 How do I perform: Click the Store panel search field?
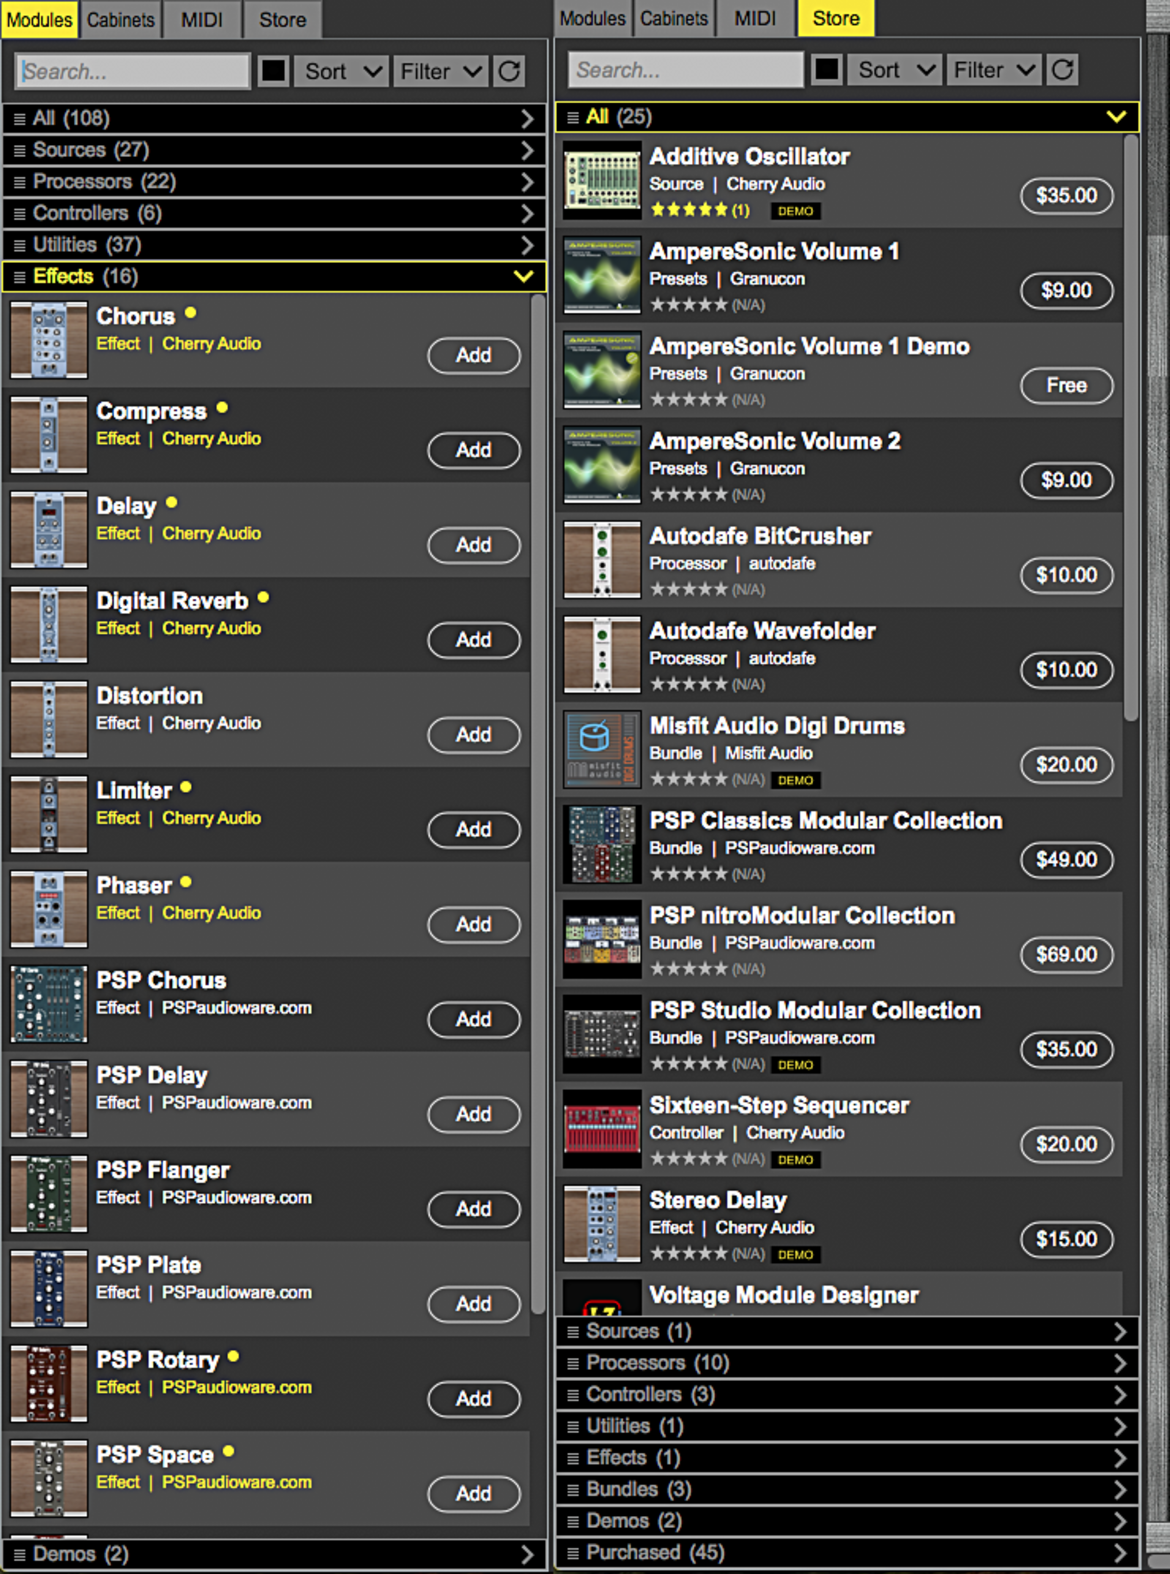pyautogui.click(x=686, y=69)
